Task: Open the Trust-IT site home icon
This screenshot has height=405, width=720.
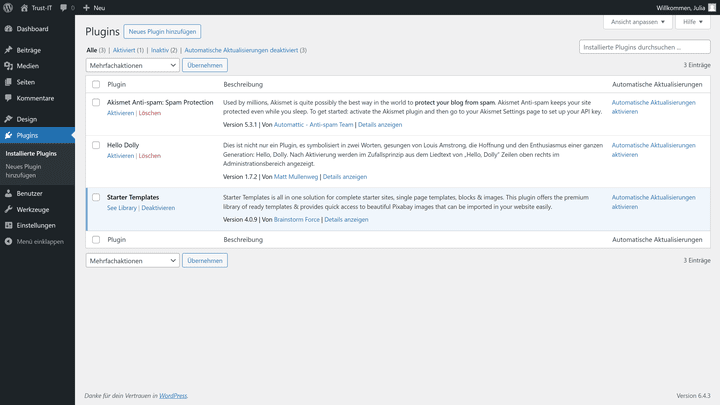Action: coord(24,7)
